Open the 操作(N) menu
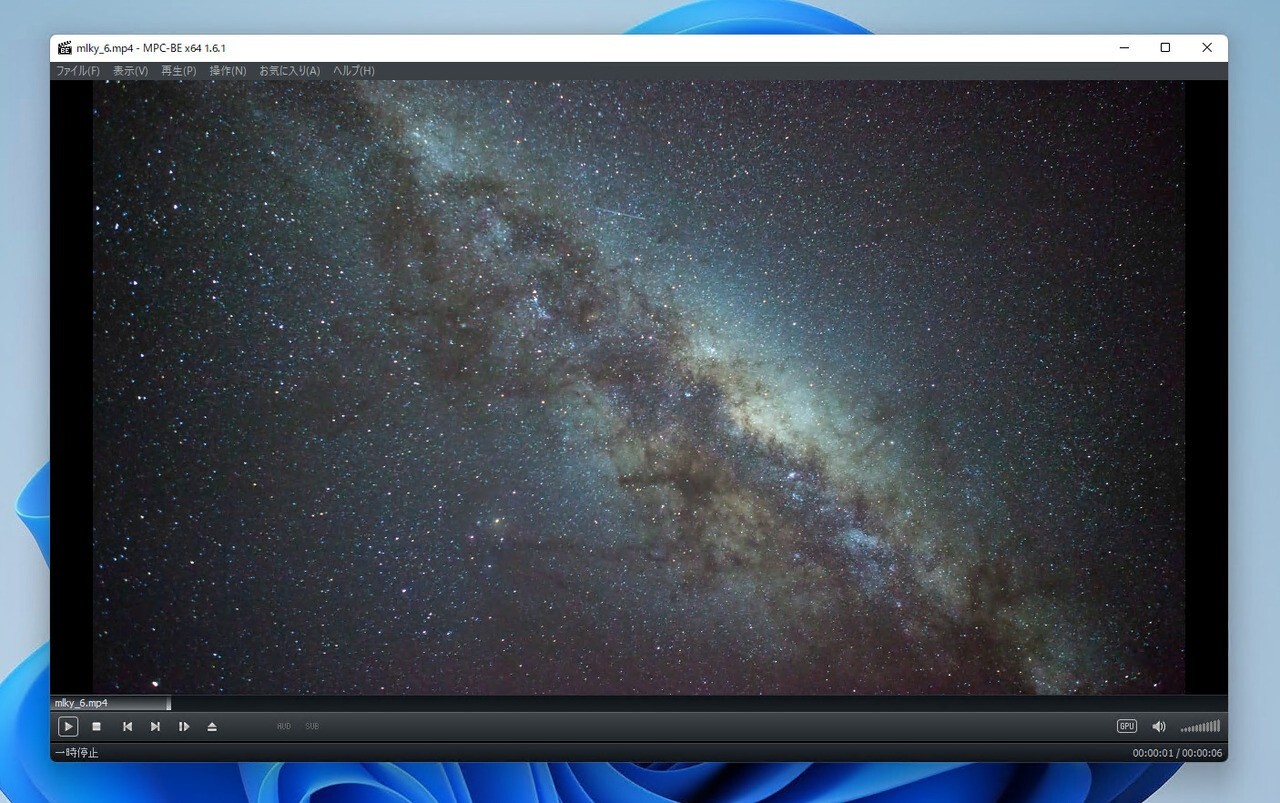1280x803 pixels. pyautogui.click(x=227, y=71)
